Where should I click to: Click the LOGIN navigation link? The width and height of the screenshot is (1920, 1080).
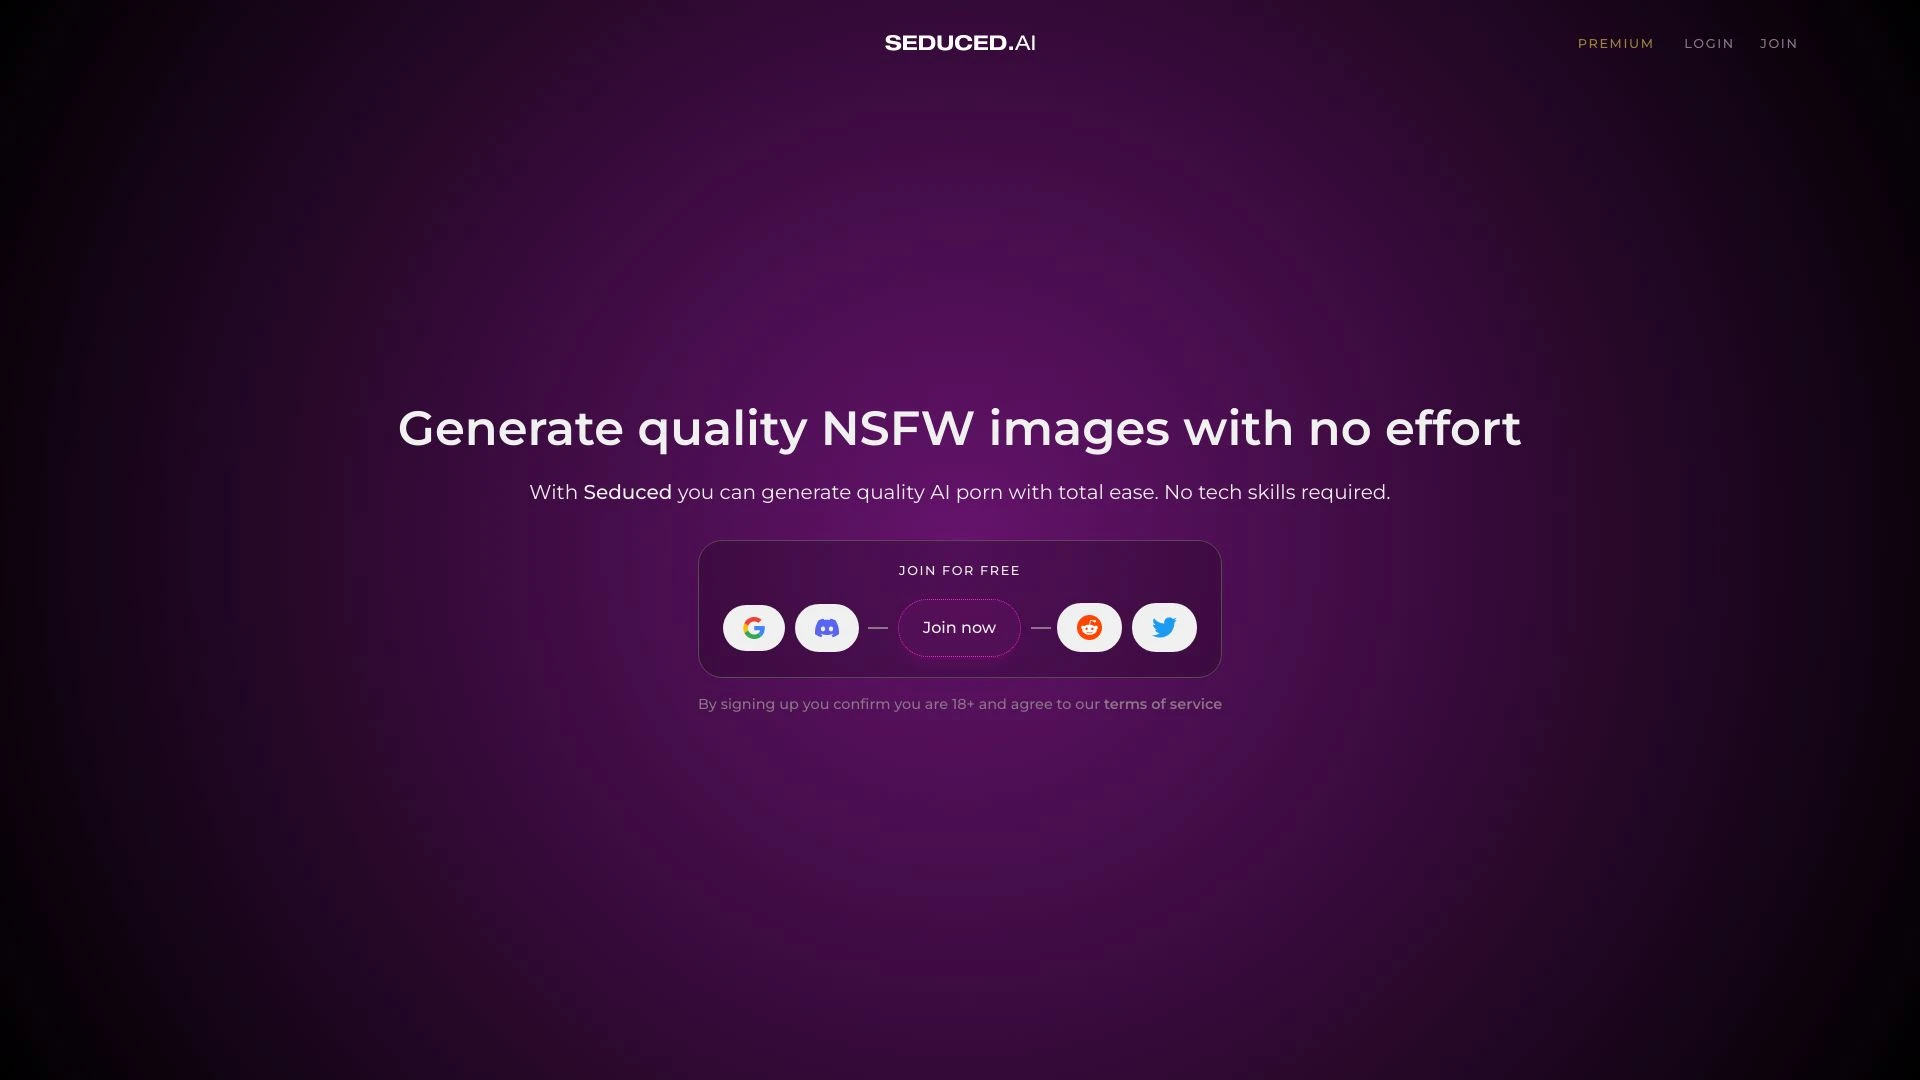coord(1709,44)
